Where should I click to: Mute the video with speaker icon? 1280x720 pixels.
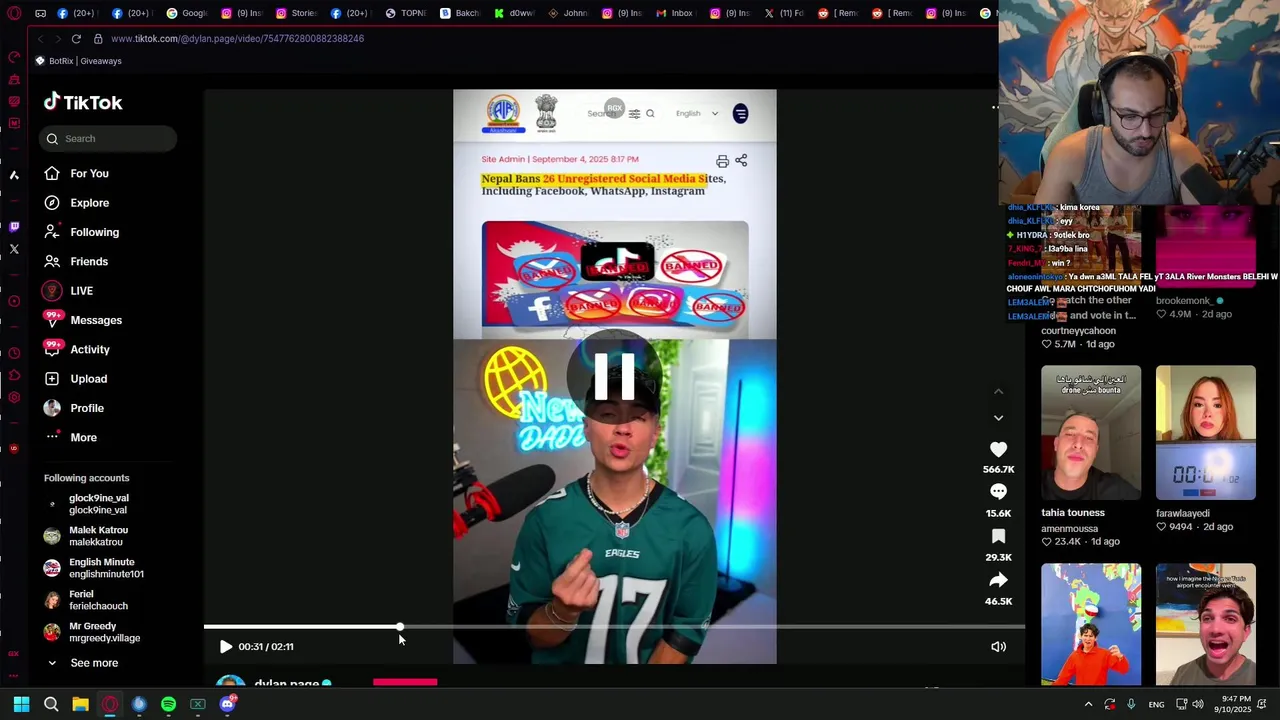pyautogui.click(x=998, y=647)
